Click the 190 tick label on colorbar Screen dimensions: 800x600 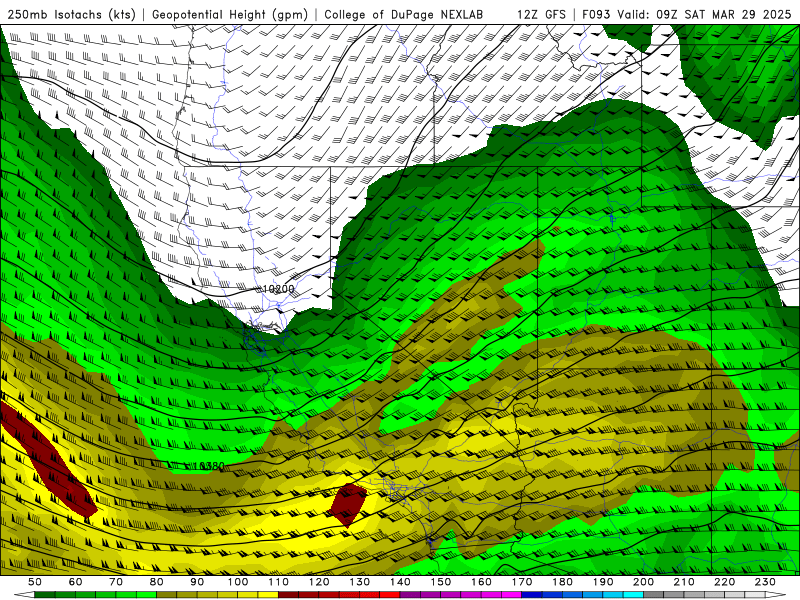click(603, 582)
